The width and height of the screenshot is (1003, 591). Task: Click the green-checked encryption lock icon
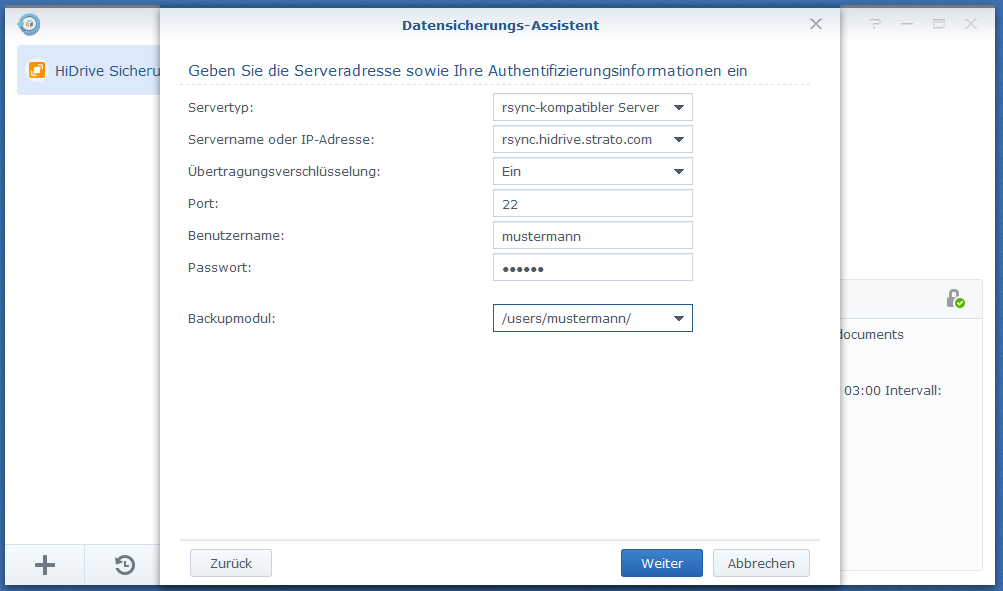pos(956,299)
